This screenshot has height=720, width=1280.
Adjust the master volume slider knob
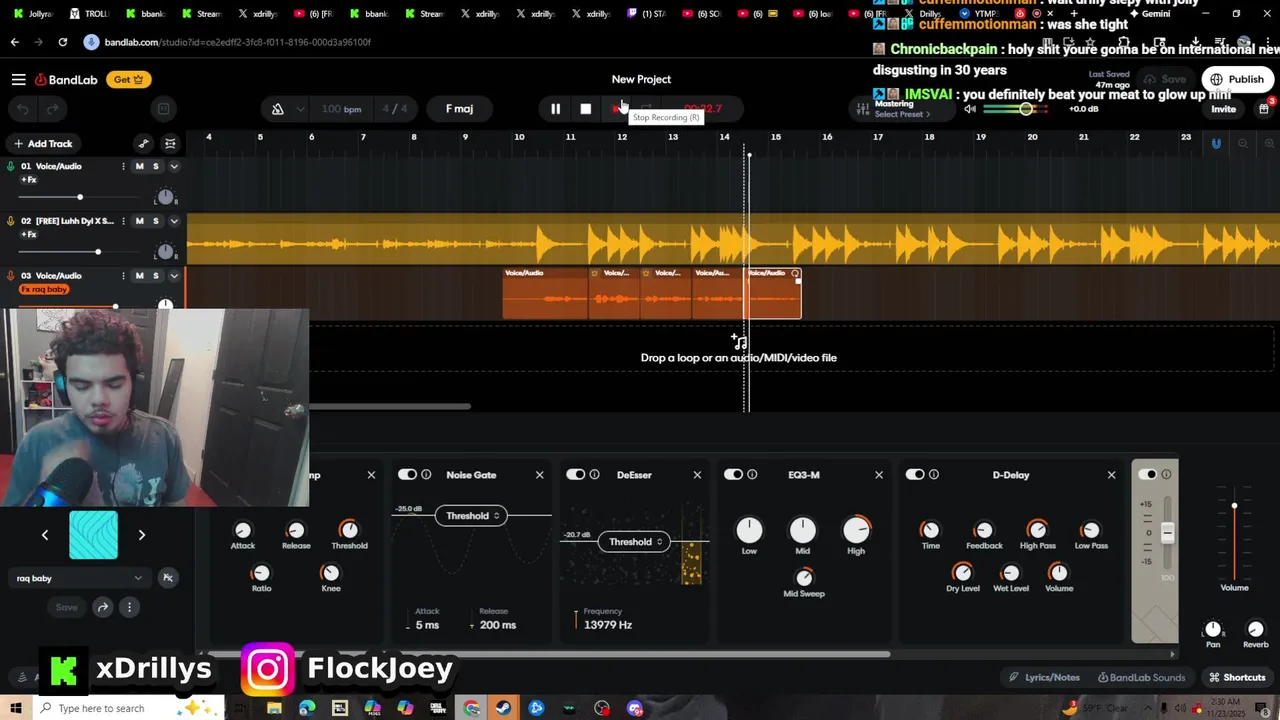pyautogui.click(x=1026, y=109)
